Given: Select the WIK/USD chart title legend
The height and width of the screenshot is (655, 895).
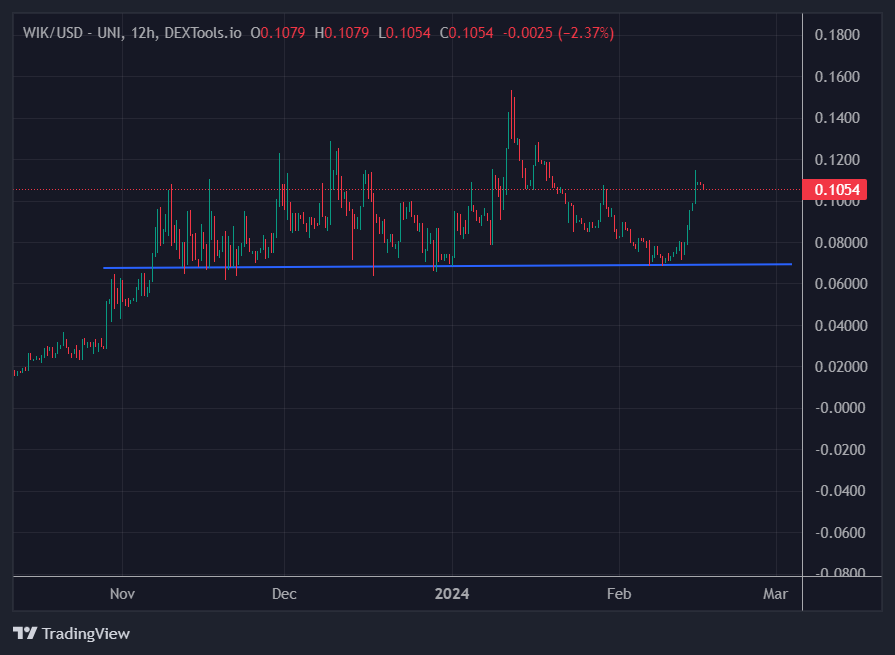Looking at the screenshot, I should point(132,33).
